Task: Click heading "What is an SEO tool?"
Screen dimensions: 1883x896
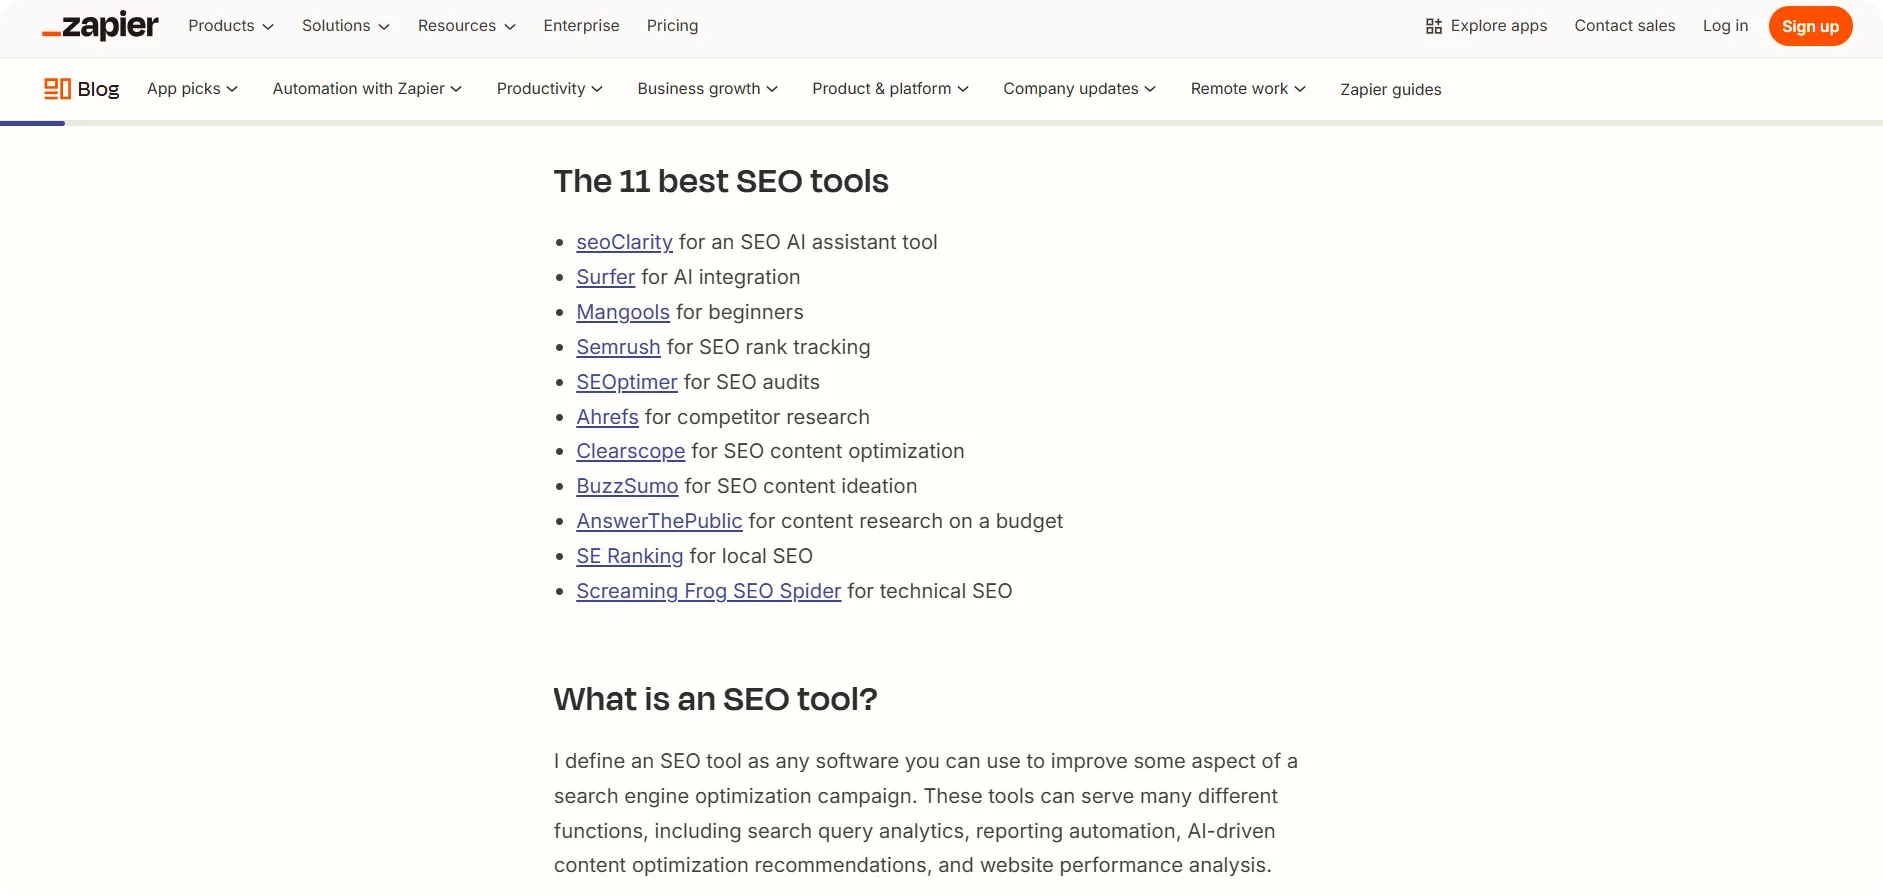Action: 715,699
